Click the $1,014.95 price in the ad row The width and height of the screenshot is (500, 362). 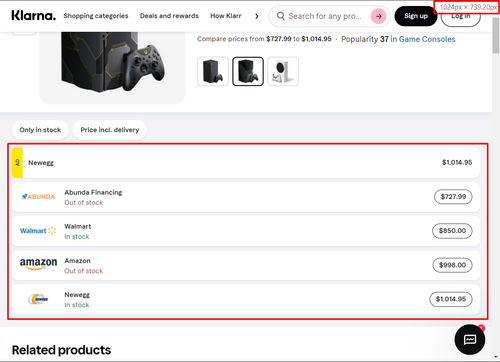(x=457, y=162)
